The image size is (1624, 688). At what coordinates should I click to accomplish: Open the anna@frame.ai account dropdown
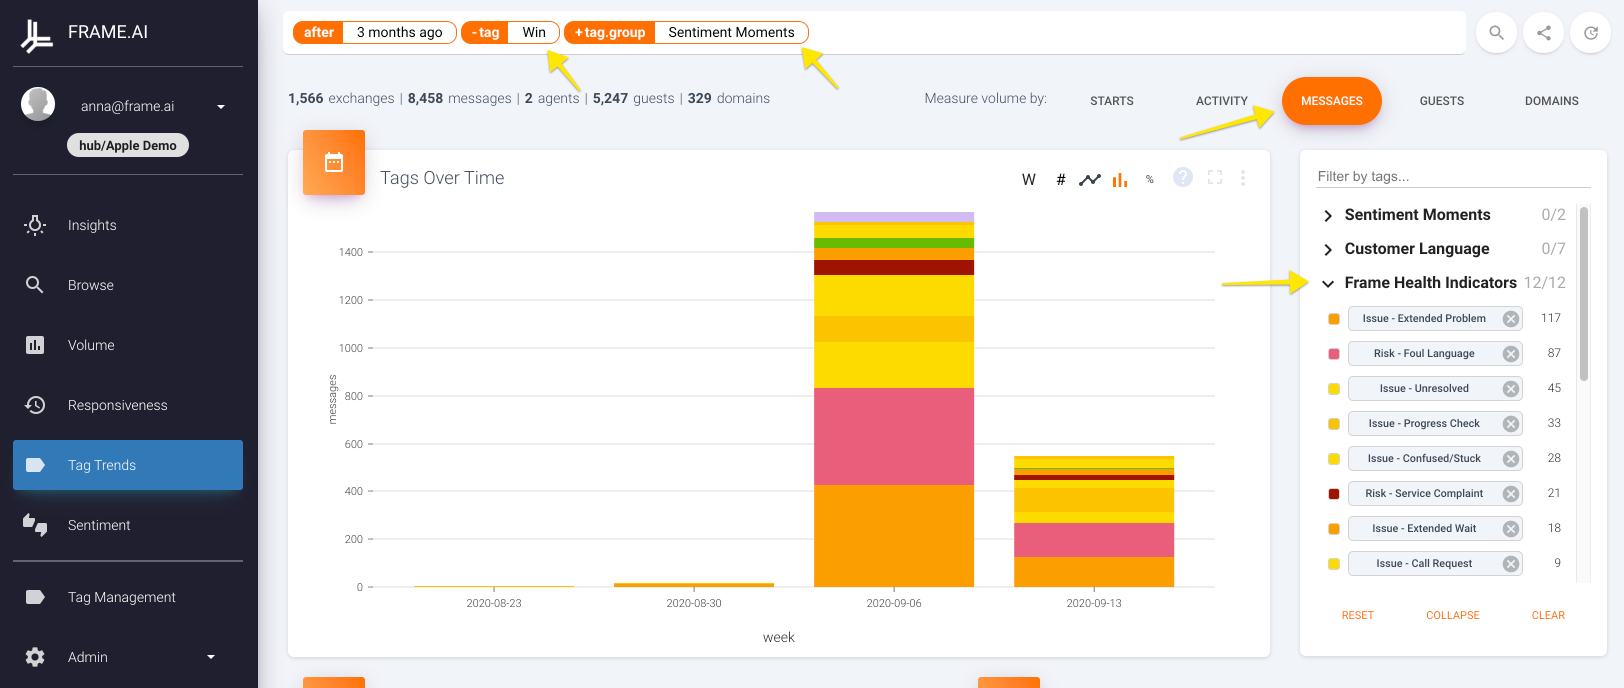tap(221, 107)
